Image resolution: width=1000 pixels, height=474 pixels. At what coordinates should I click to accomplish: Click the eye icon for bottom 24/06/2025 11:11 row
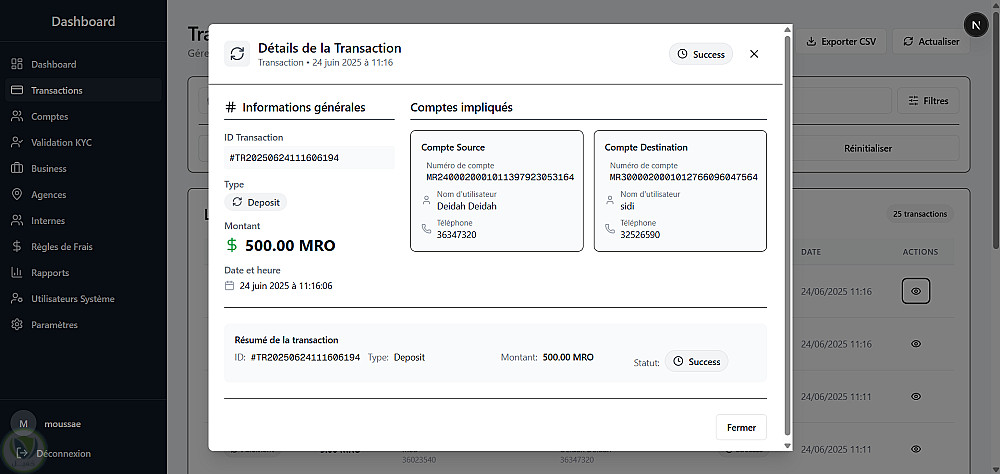[916, 448]
